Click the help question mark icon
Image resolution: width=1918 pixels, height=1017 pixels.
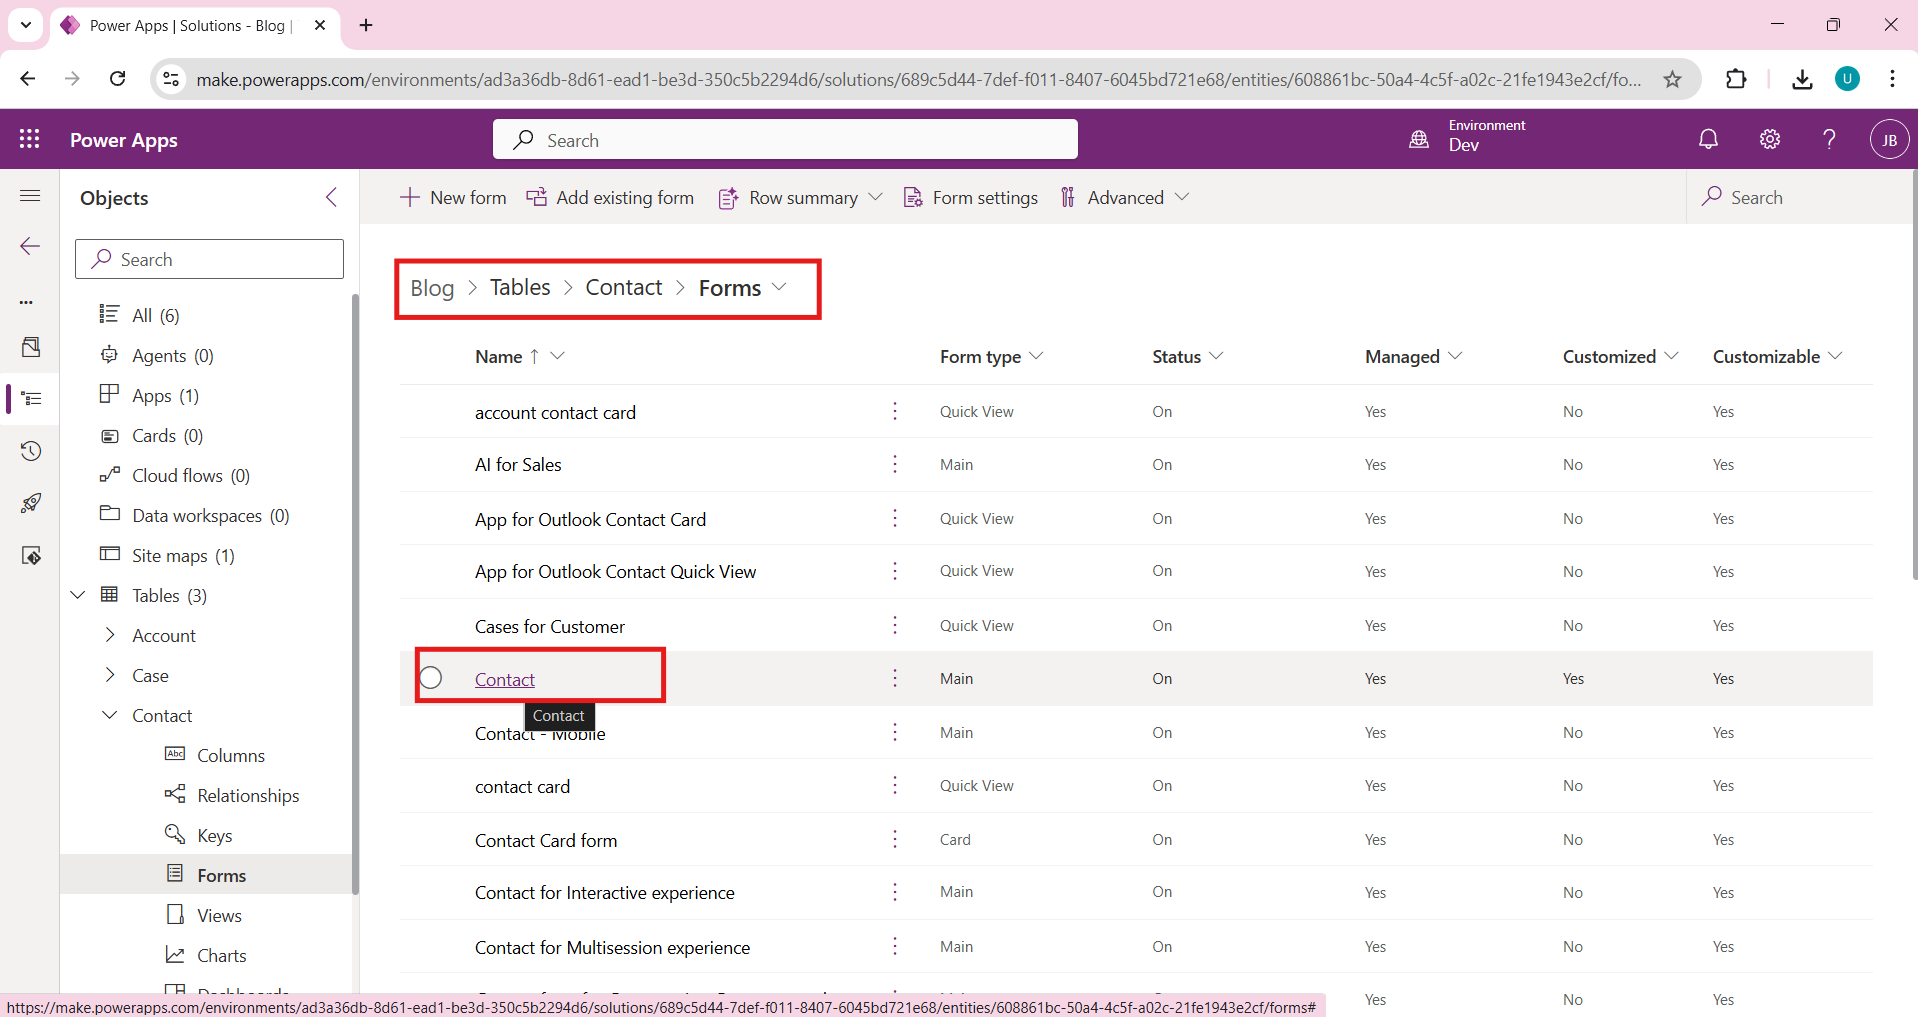click(x=1829, y=140)
